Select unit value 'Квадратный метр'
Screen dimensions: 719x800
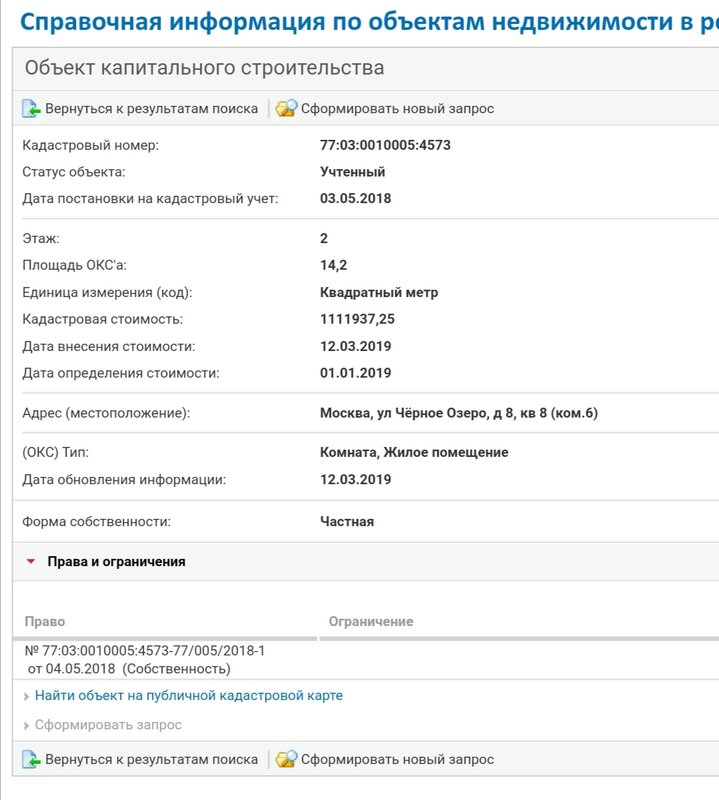point(379,292)
